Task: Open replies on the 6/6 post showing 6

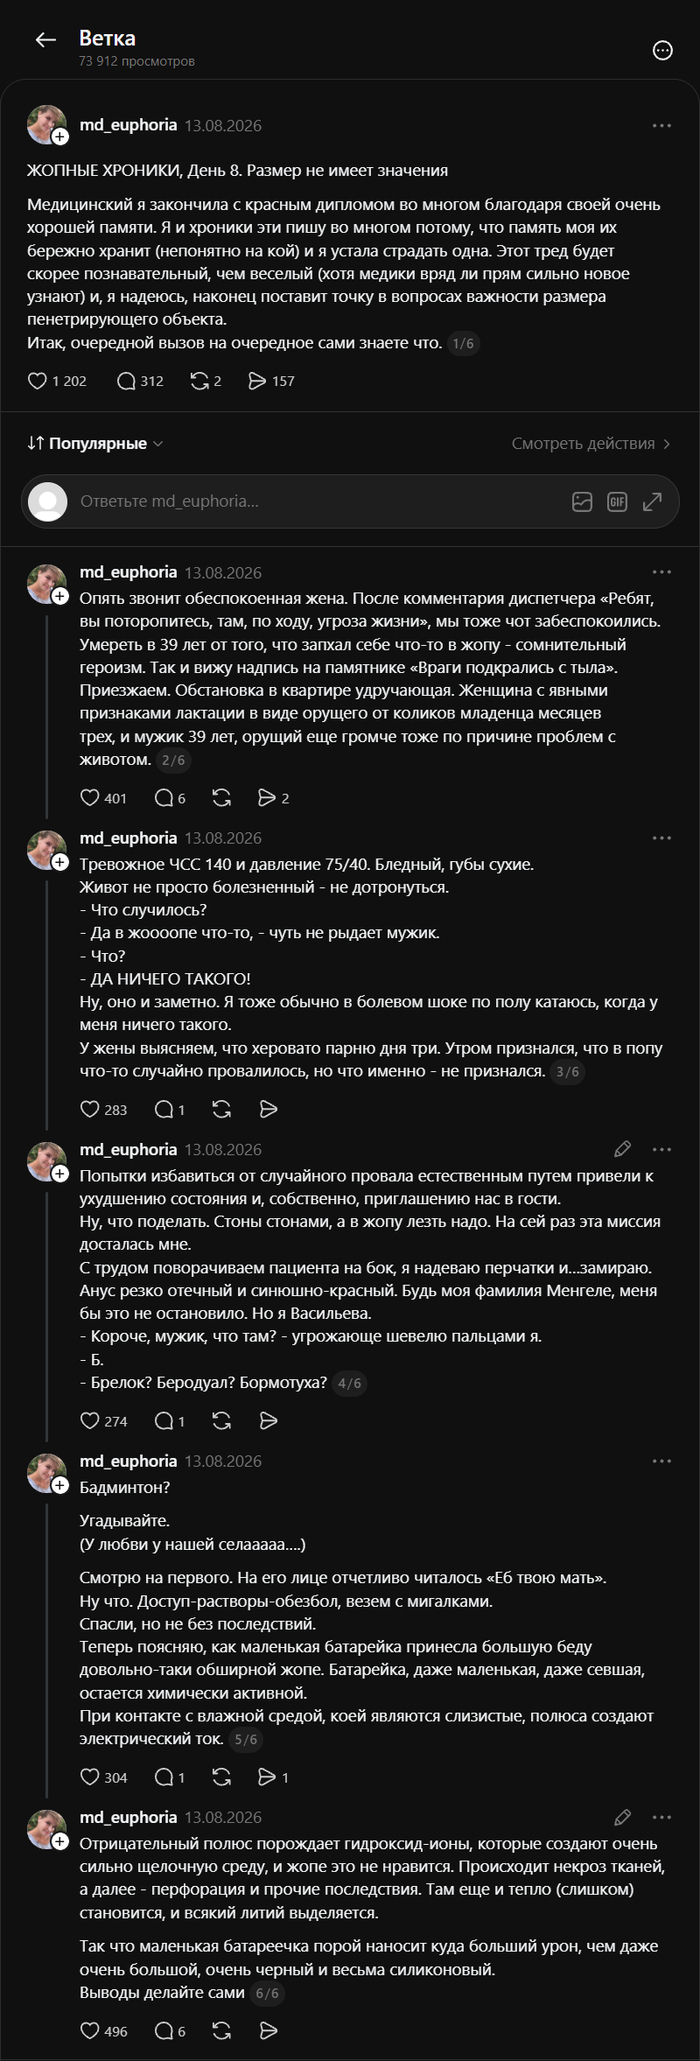Action: tap(170, 2031)
